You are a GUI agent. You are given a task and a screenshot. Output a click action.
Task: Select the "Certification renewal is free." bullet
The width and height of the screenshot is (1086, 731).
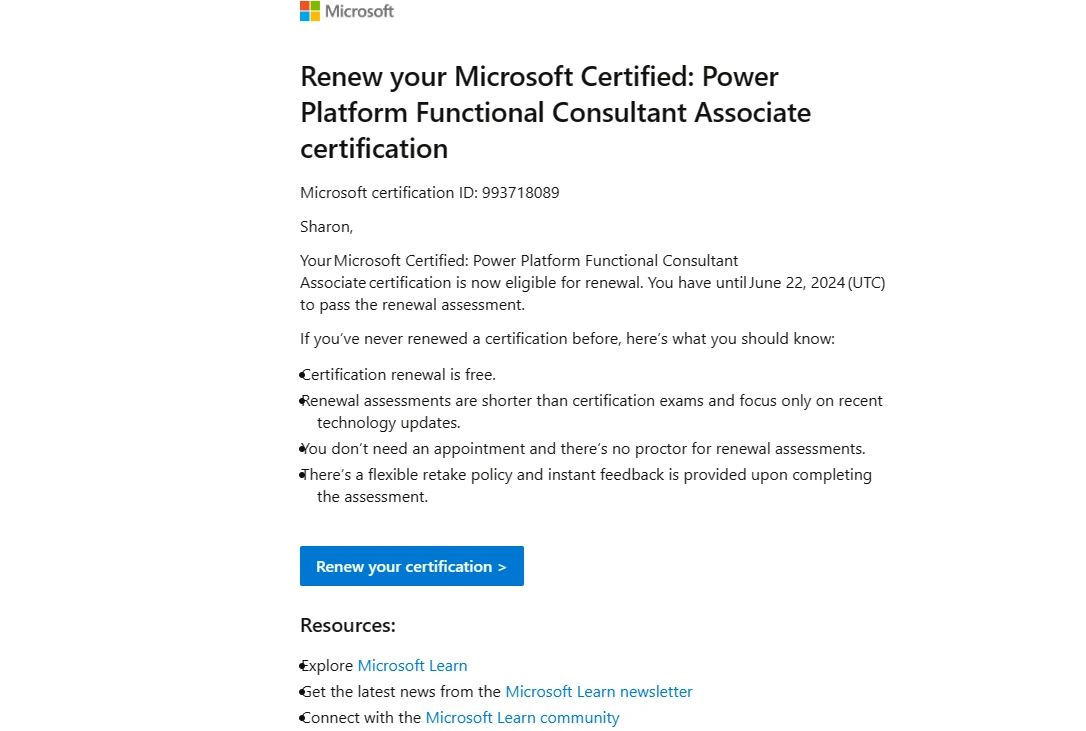(399, 375)
